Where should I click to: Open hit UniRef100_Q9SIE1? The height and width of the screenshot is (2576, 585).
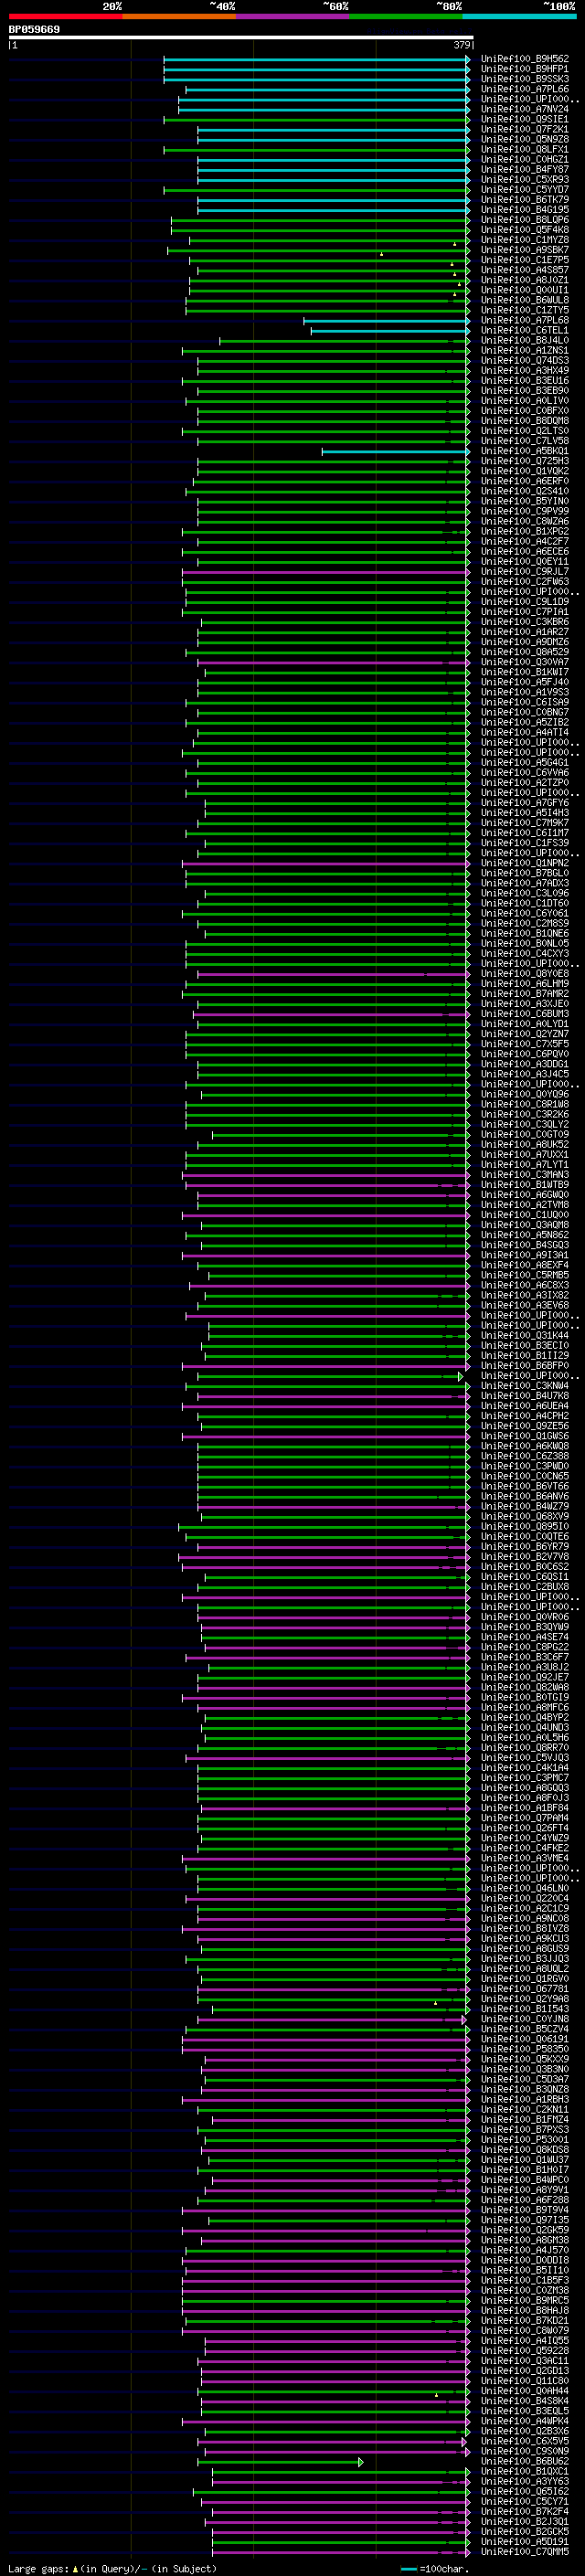(x=524, y=119)
